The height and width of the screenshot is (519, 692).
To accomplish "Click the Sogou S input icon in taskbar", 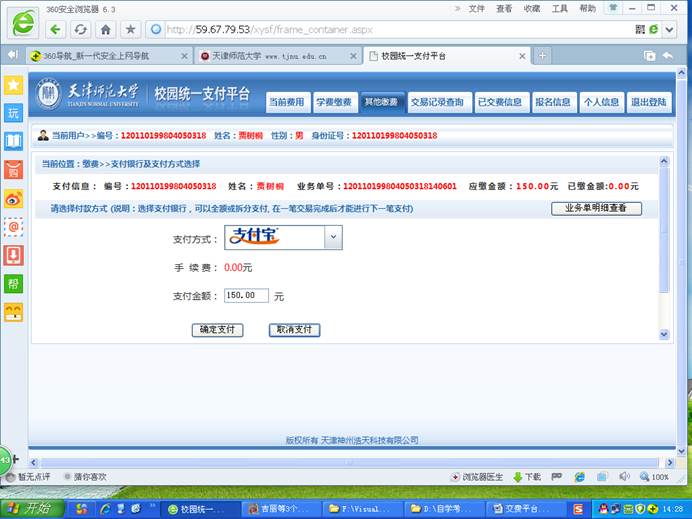I will pyautogui.click(x=579, y=509).
